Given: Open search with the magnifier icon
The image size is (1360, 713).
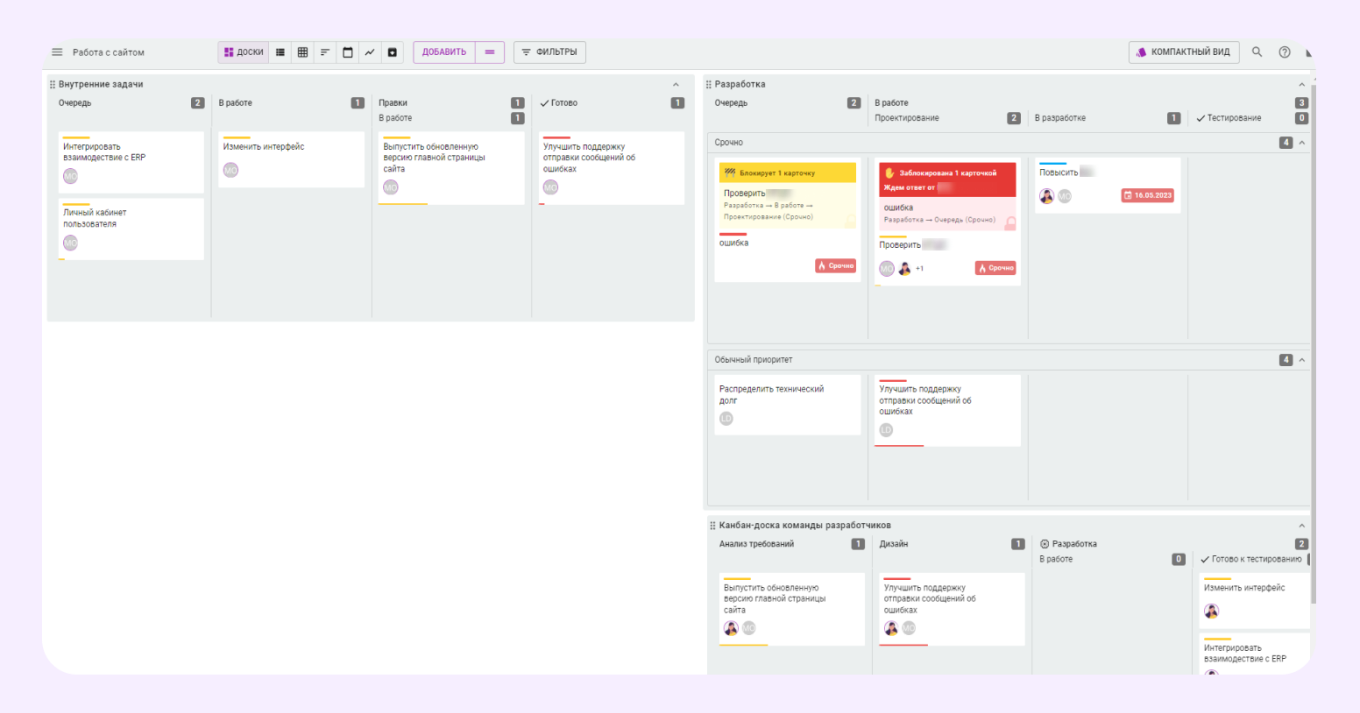Looking at the screenshot, I should [1257, 52].
